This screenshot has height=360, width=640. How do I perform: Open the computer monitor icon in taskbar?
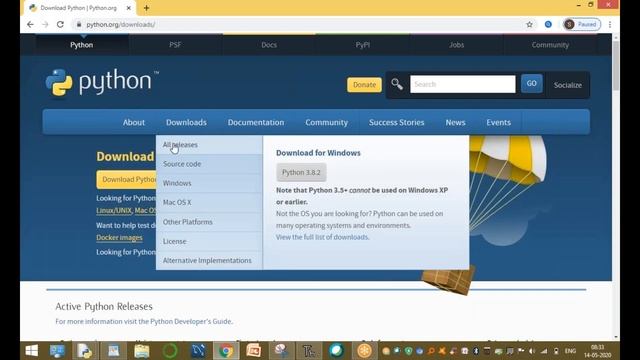[x=57, y=351]
